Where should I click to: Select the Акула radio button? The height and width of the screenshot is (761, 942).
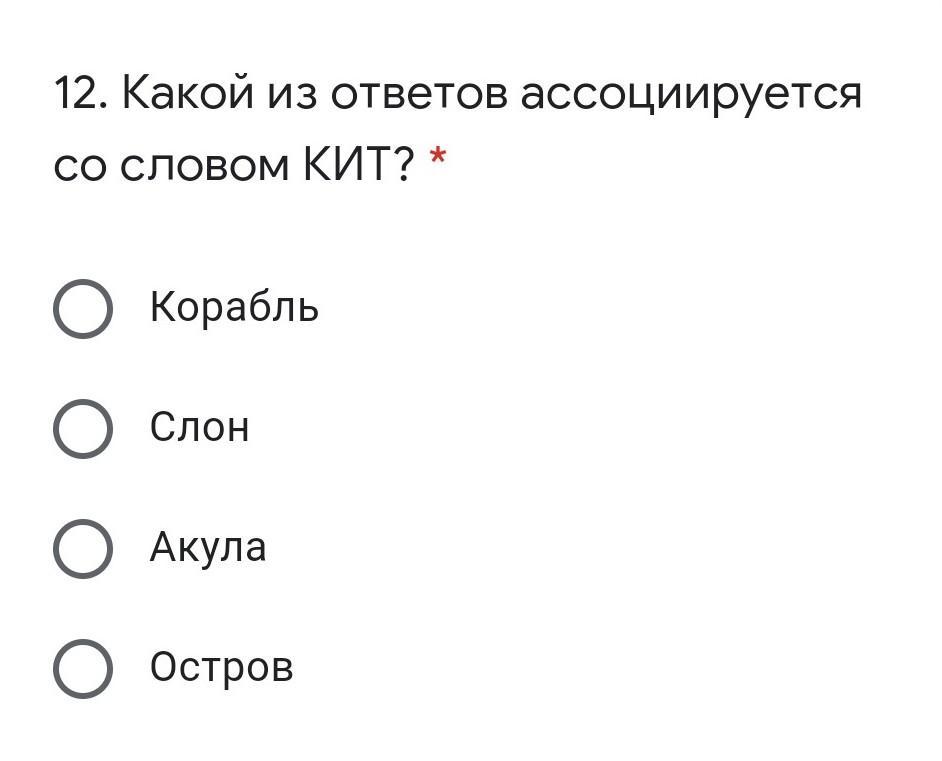tap(83, 549)
